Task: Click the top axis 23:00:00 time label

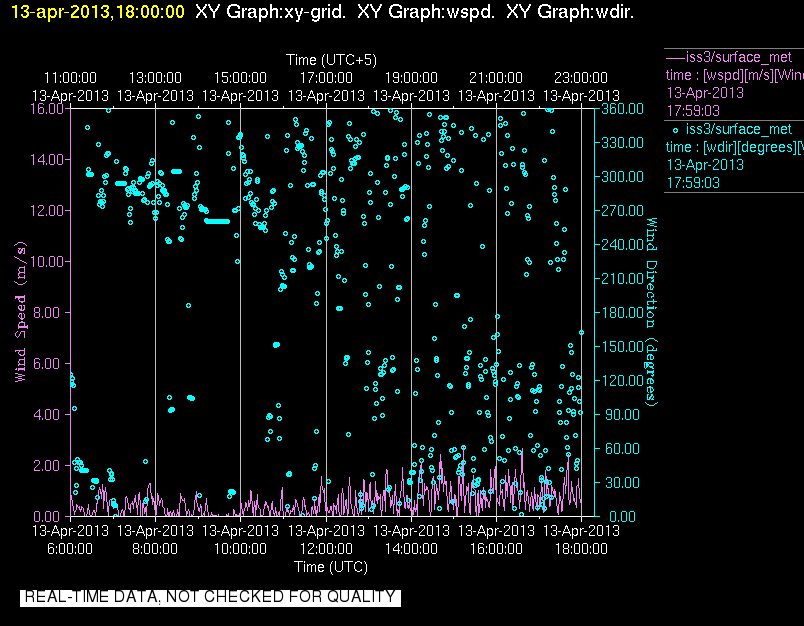Action: pos(581,78)
